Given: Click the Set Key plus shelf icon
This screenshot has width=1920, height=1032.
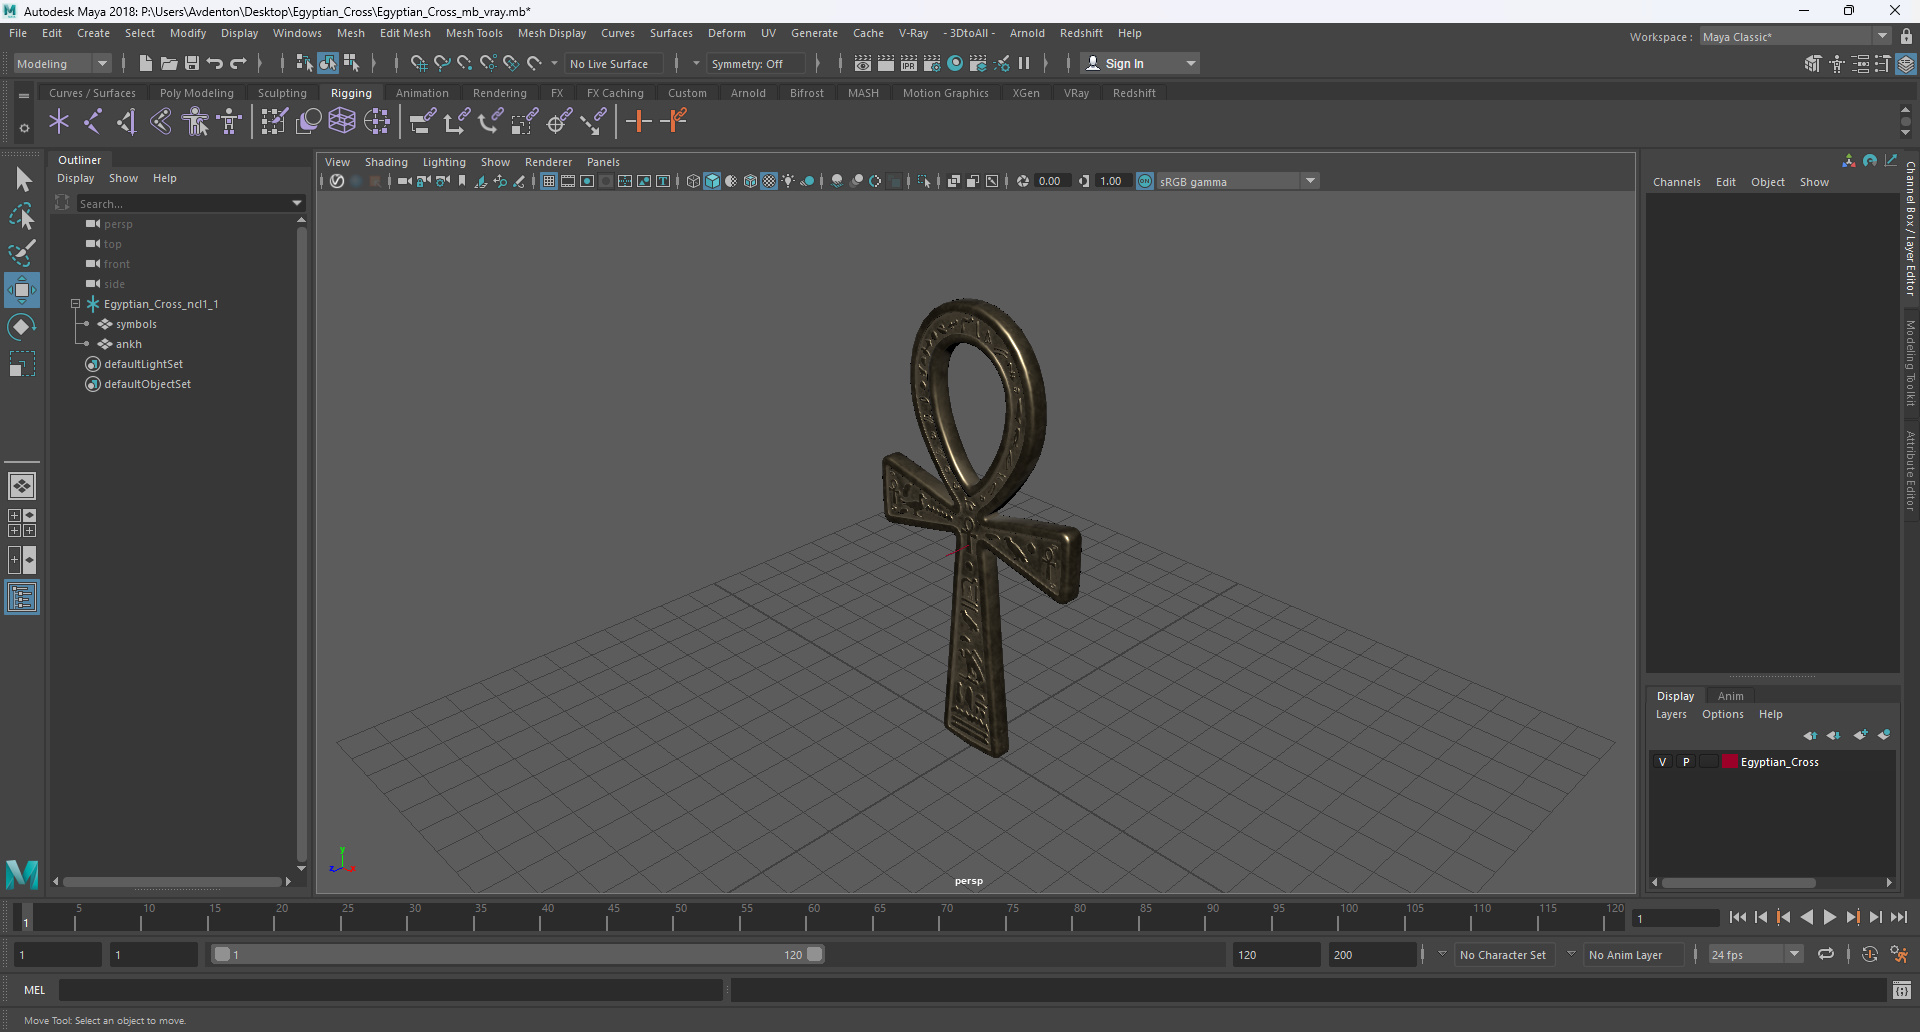Looking at the screenshot, I should [x=638, y=122].
